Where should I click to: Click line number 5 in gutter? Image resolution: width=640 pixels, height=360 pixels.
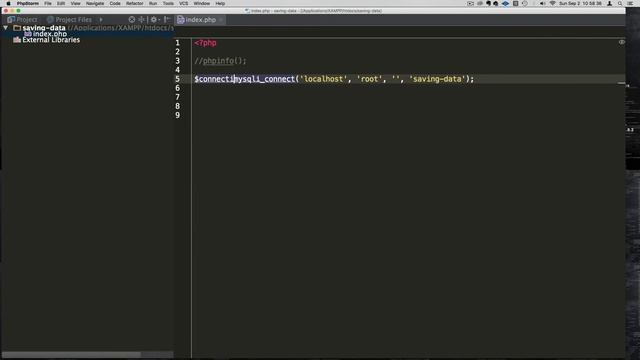[178, 79]
